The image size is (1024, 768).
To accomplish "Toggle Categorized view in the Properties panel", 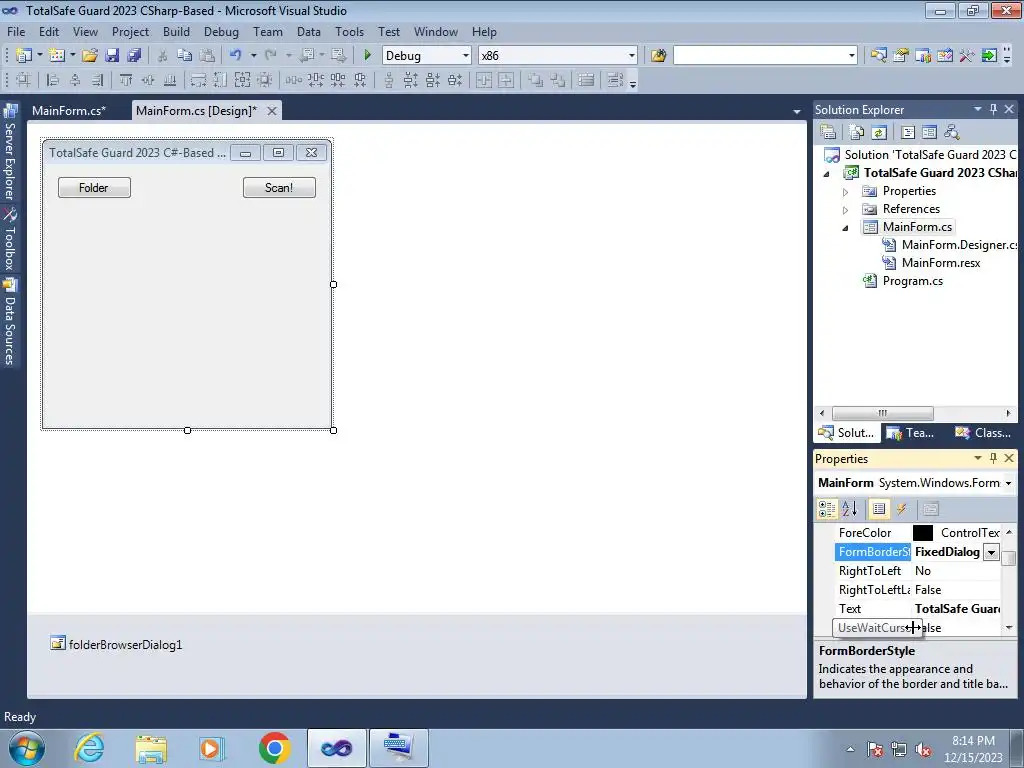I will 827,509.
